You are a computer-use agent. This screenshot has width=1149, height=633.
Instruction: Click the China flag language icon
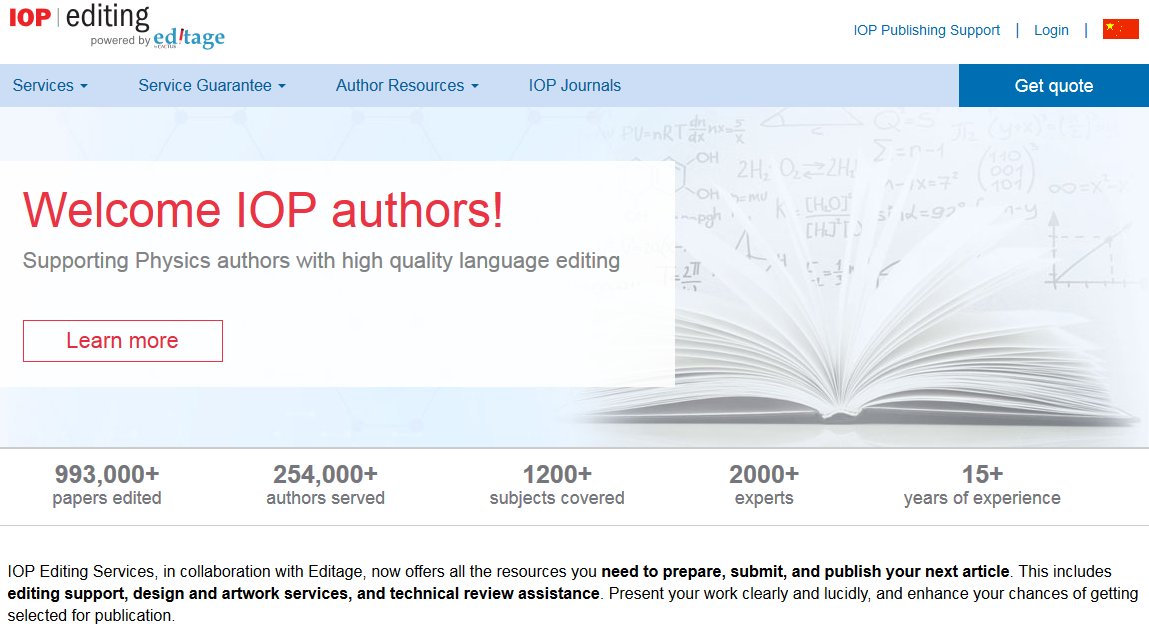point(1120,29)
